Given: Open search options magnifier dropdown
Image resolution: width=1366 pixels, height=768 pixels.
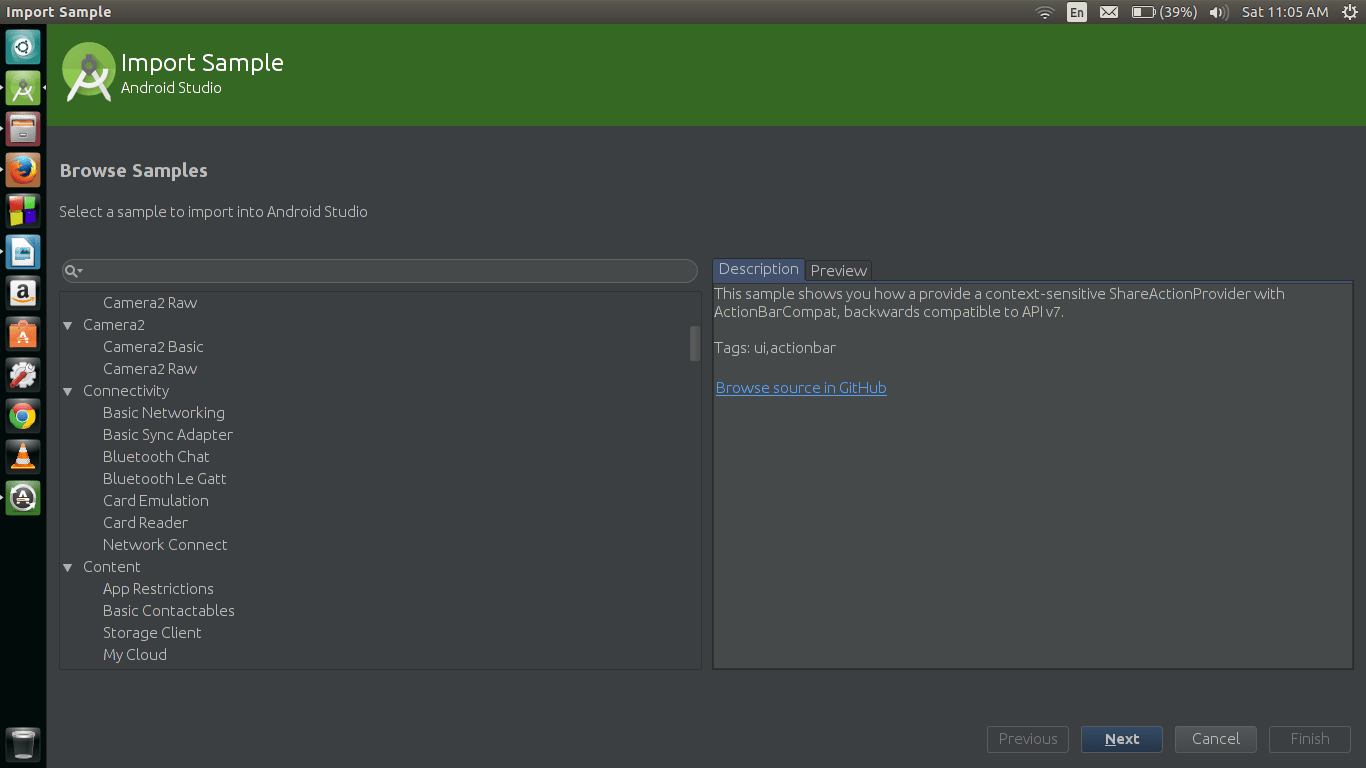Looking at the screenshot, I should pyautogui.click(x=73, y=271).
